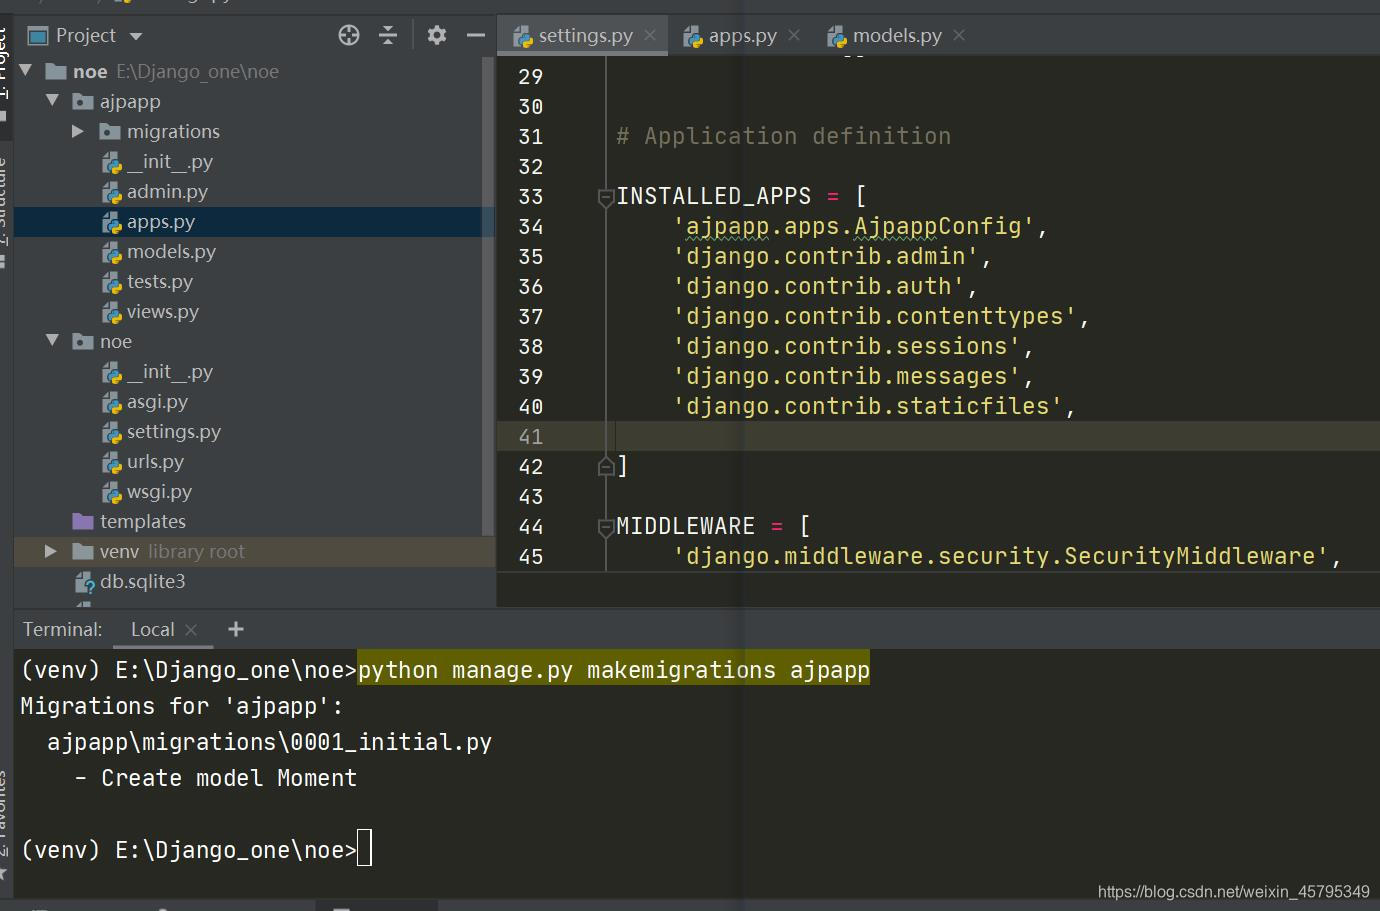Click the db.sqlite3 file icon

[x=85, y=582]
